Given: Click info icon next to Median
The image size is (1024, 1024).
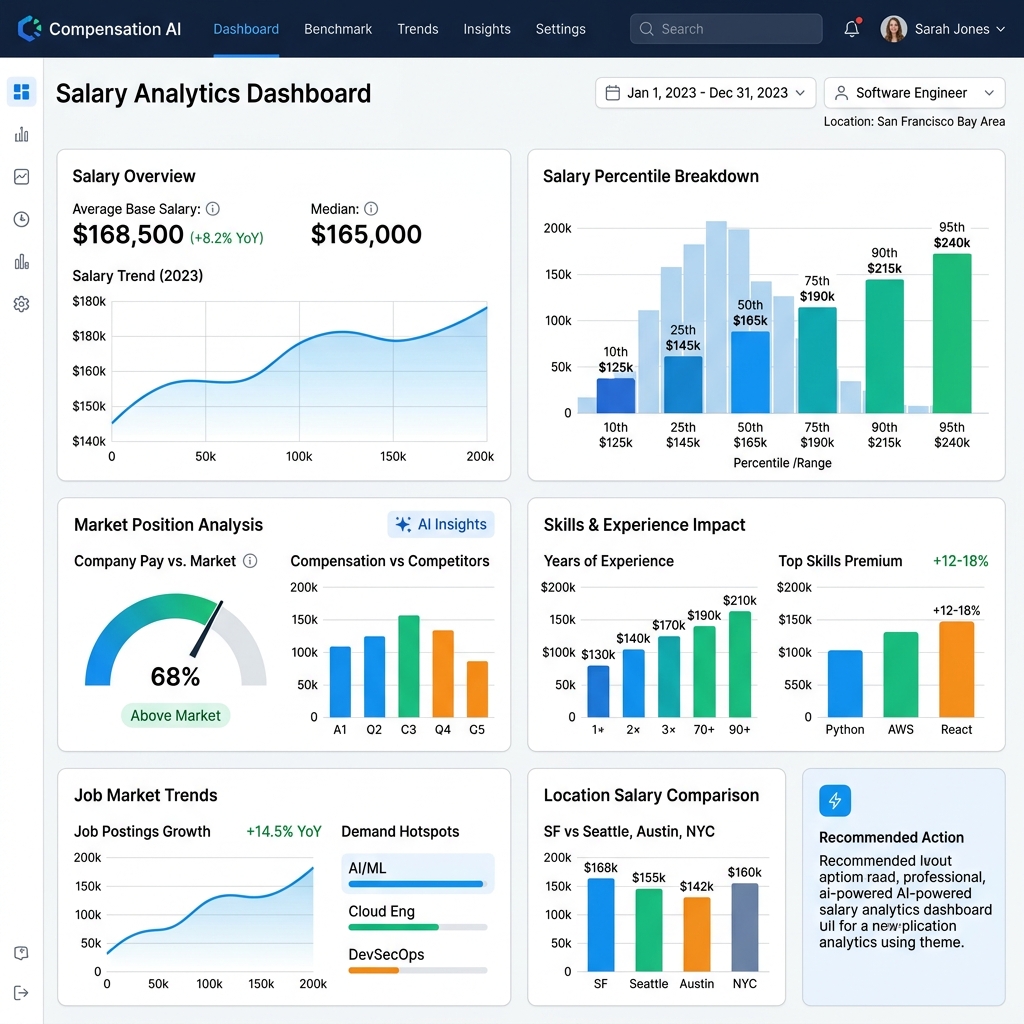Looking at the screenshot, I should [371, 209].
